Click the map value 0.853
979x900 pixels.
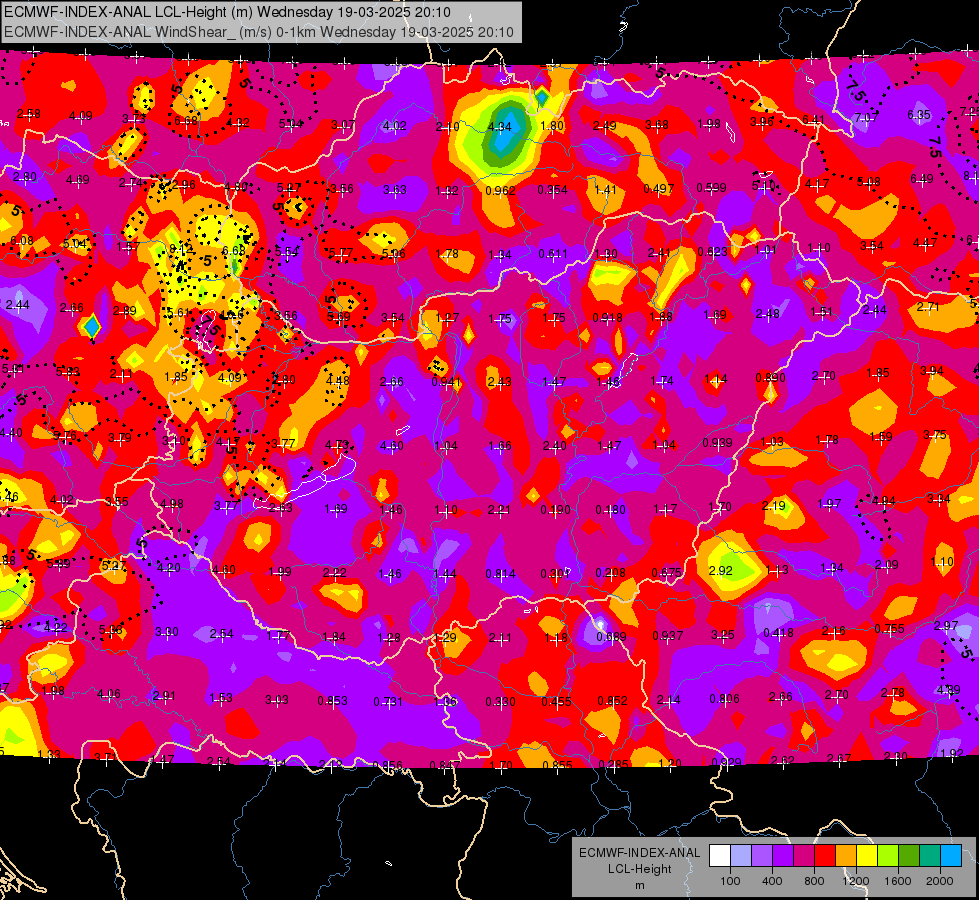[x=332, y=701]
